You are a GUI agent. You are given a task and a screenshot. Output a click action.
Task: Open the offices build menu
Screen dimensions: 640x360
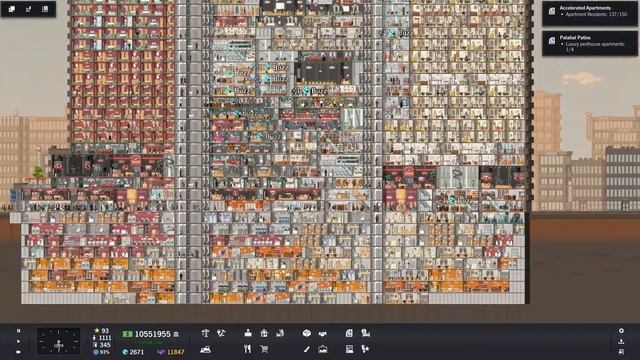point(248,333)
